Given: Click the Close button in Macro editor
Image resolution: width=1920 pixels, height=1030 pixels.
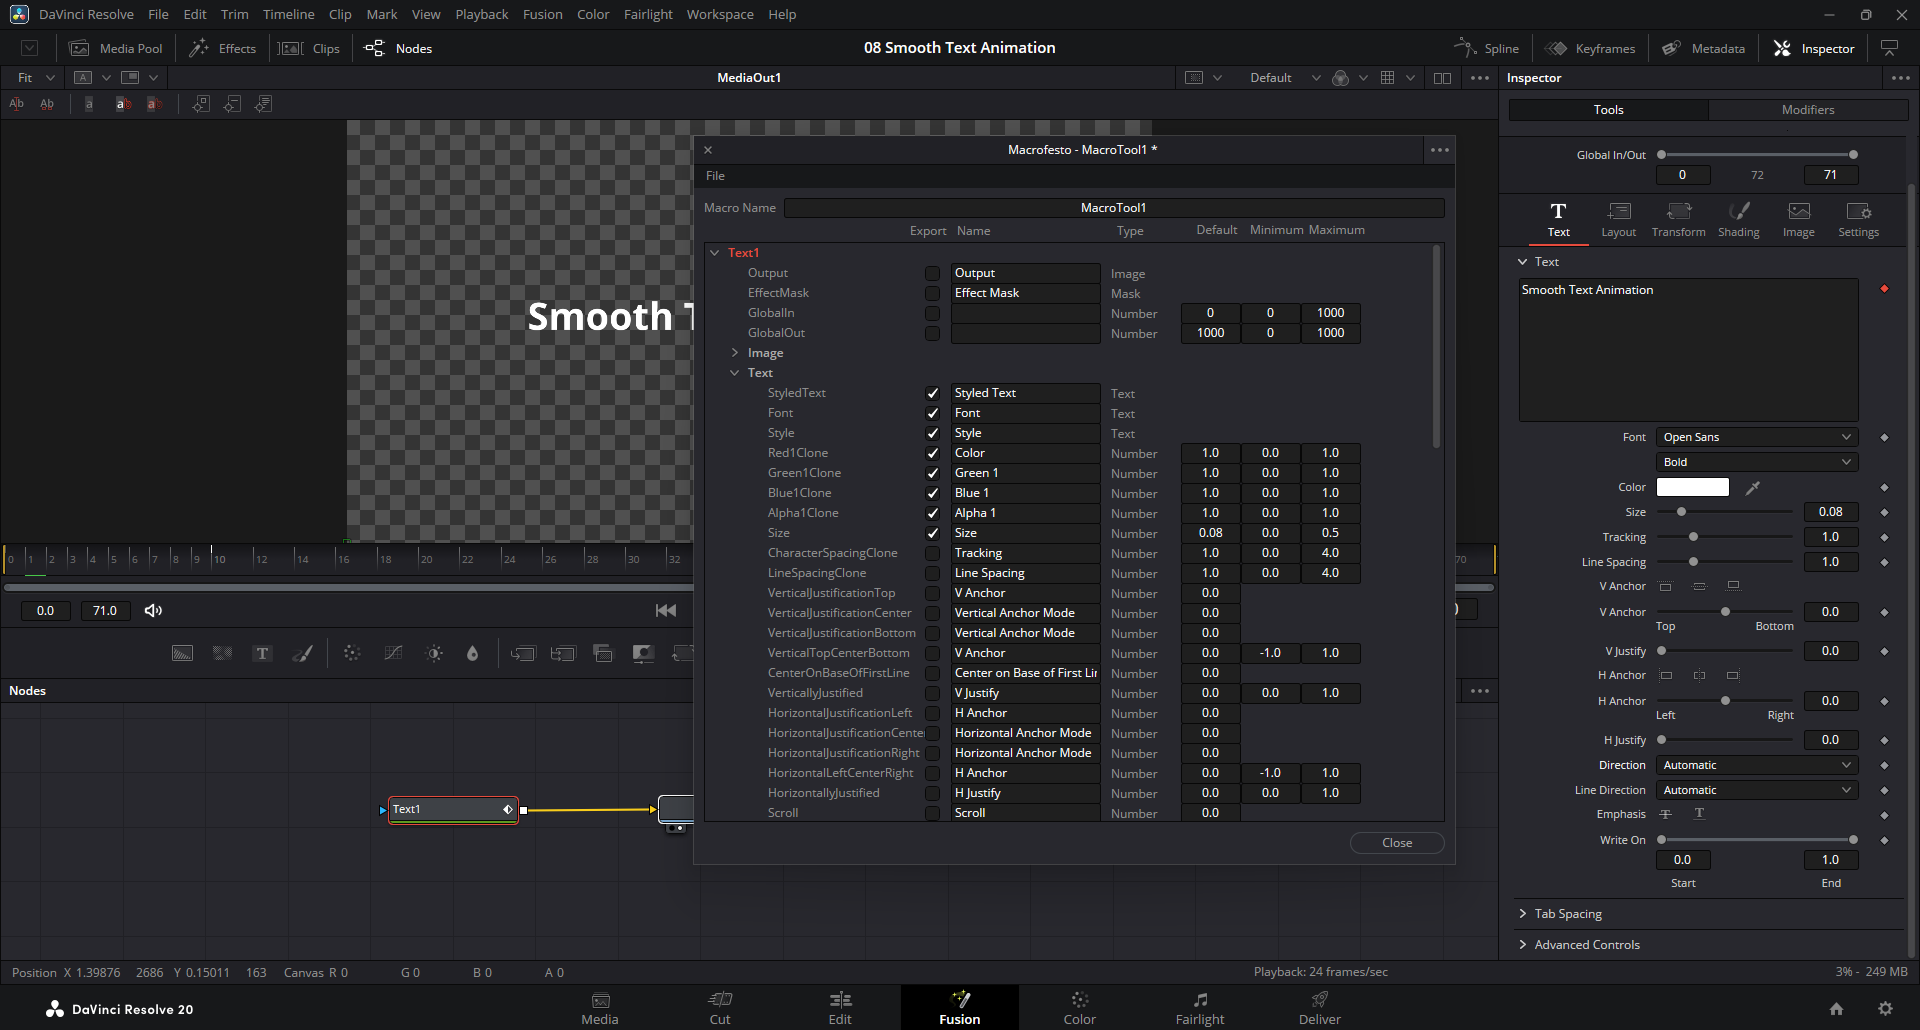Looking at the screenshot, I should point(1396,843).
